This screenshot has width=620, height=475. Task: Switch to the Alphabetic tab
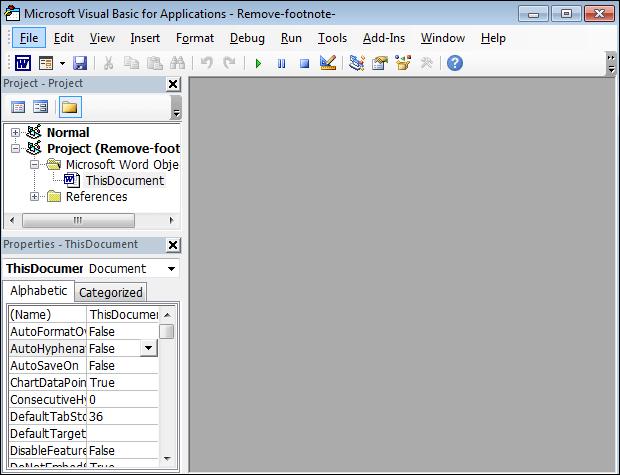(38, 291)
